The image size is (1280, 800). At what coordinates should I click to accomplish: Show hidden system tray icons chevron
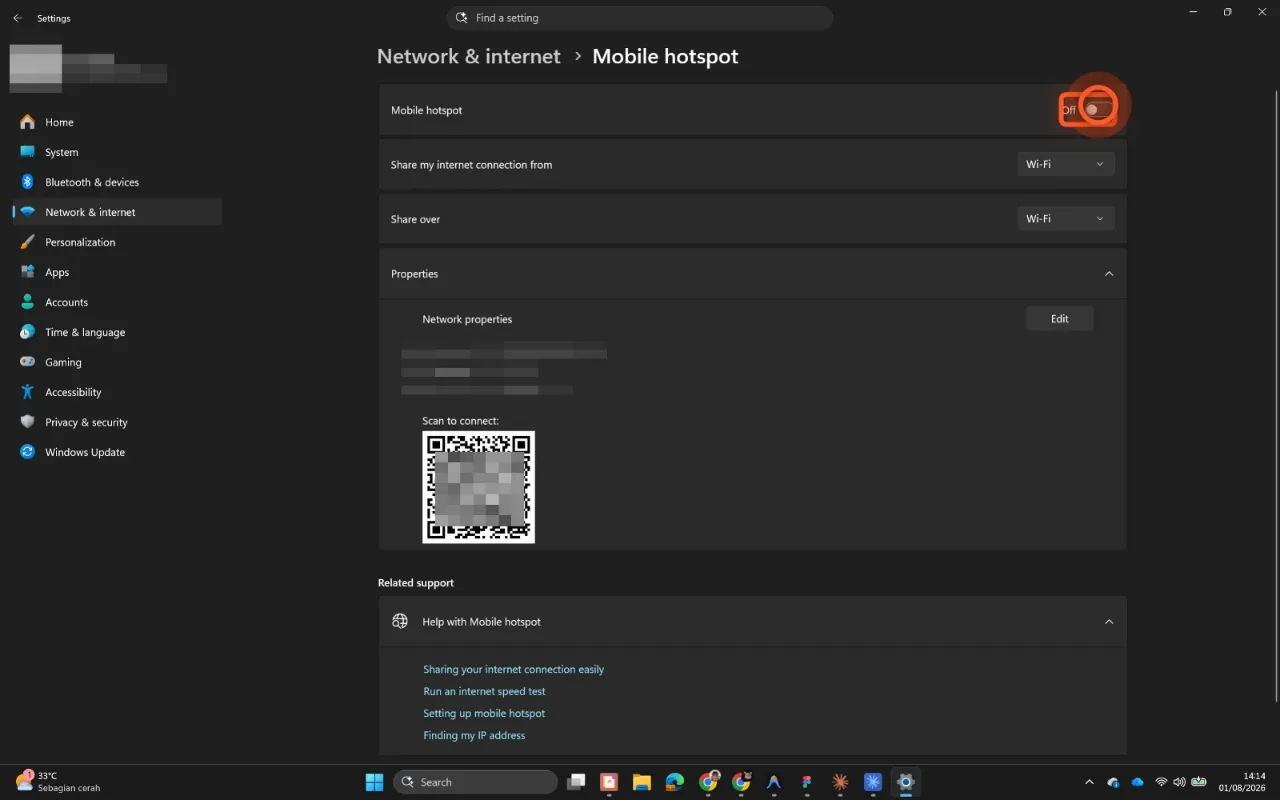[1089, 782]
